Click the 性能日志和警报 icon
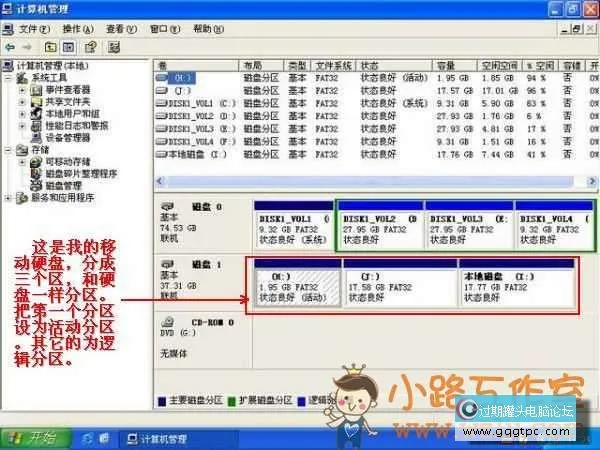 coord(36,126)
